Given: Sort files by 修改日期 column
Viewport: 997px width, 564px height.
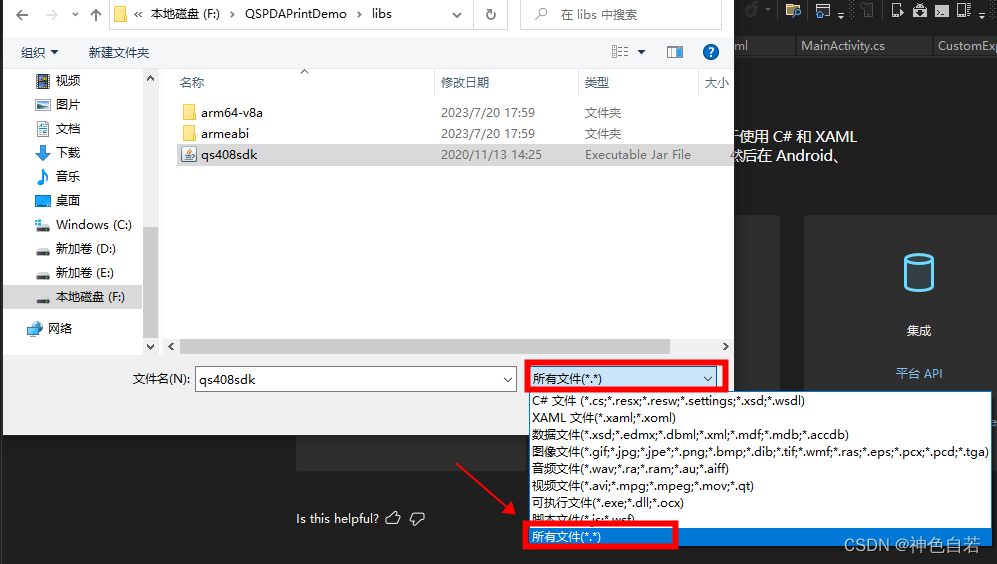Looking at the screenshot, I should [465, 83].
